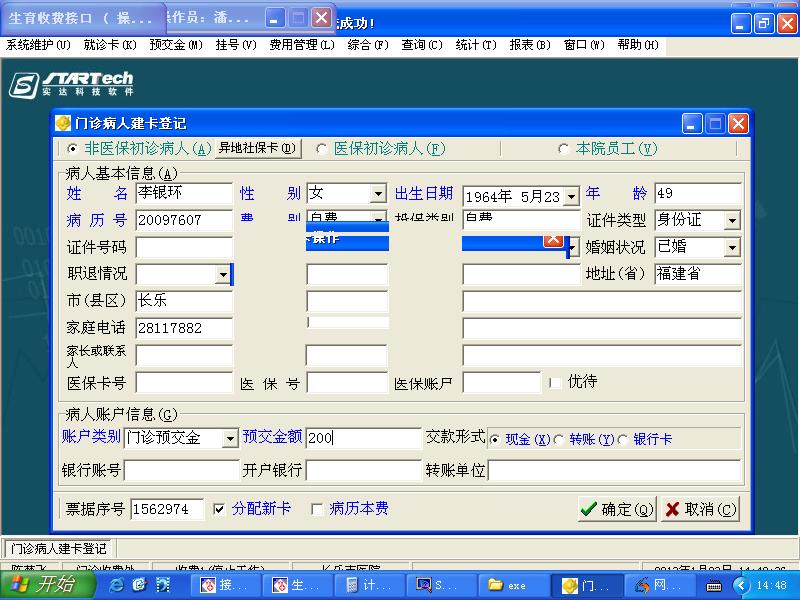Open the 费用管理 menu

pyautogui.click(x=302, y=45)
